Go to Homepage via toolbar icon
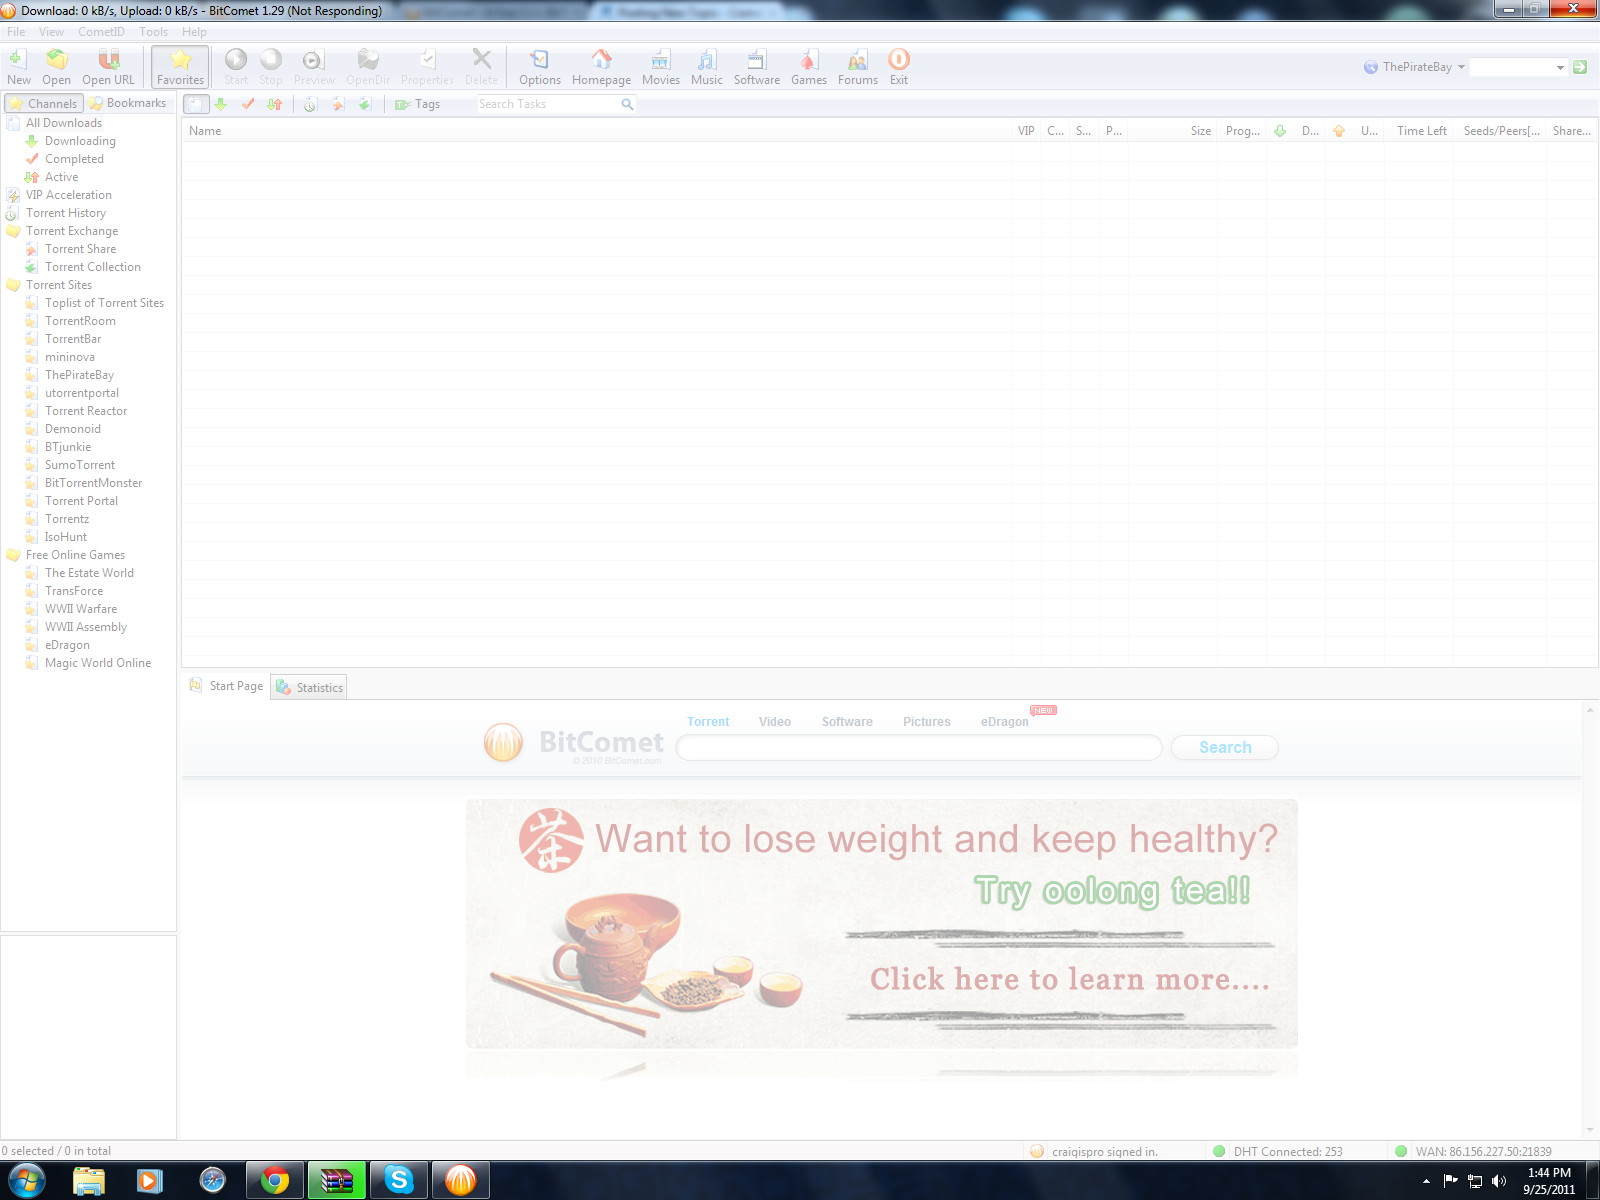 click(601, 67)
